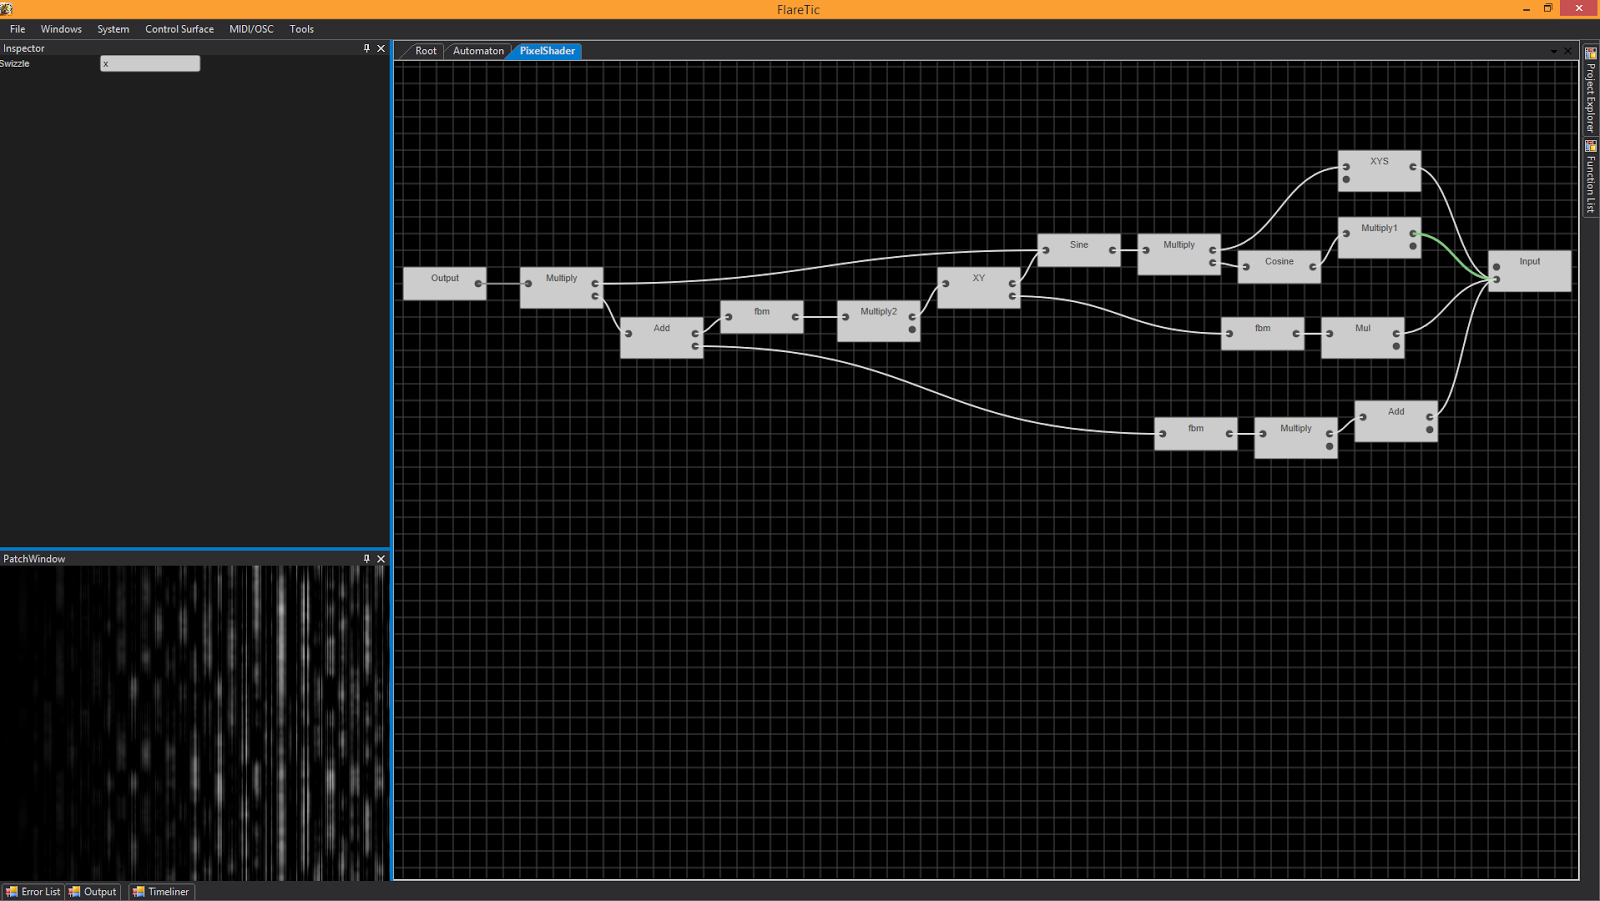Image resolution: width=1600 pixels, height=901 pixels.
Task: Select the XY node
Action: [x=979, y=287]
